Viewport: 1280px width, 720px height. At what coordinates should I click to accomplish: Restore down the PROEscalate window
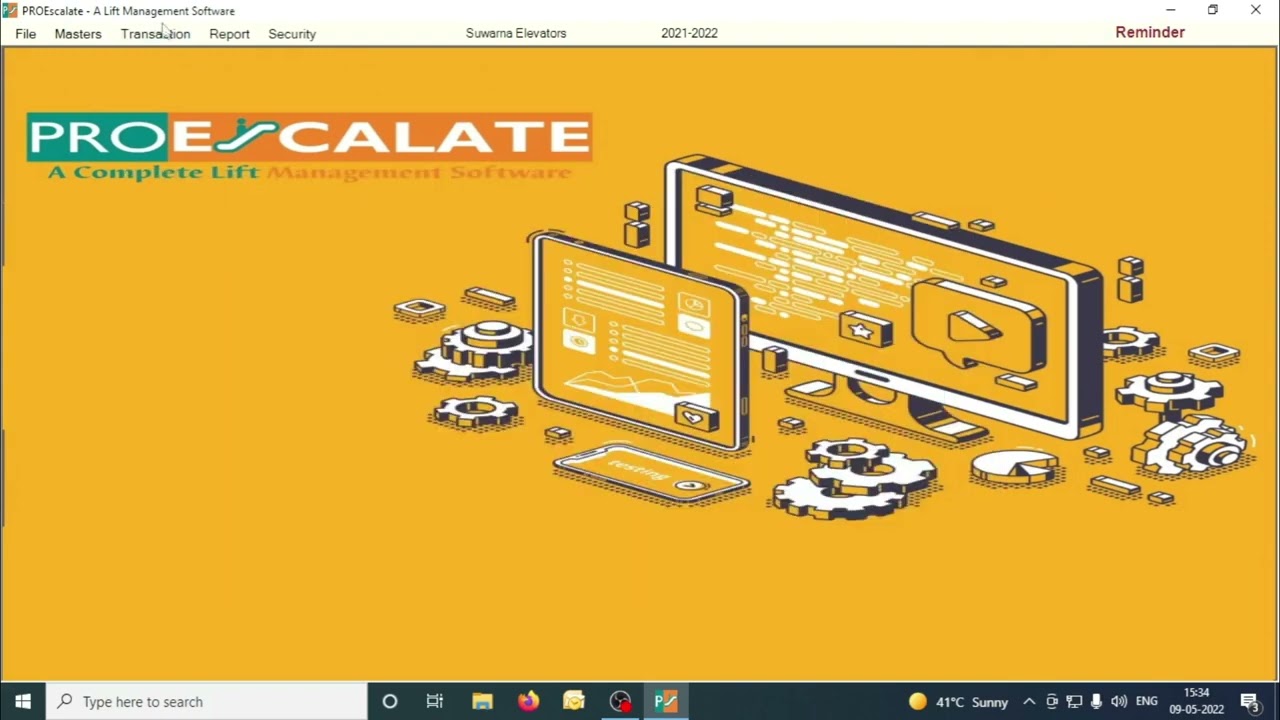tap(1212, 11)
